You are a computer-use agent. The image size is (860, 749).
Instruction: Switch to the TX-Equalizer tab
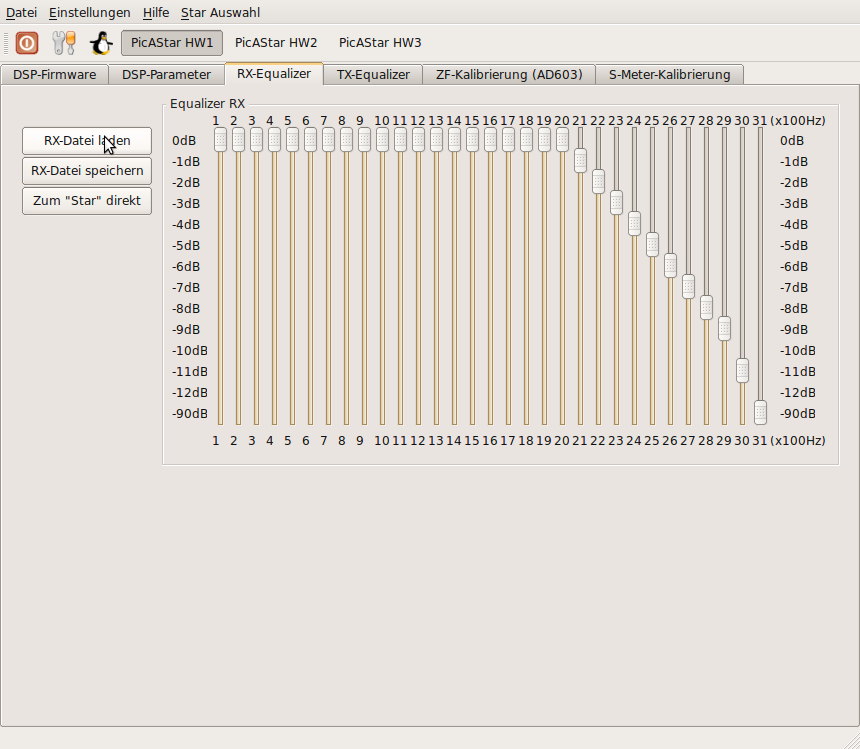coord(373,75)
